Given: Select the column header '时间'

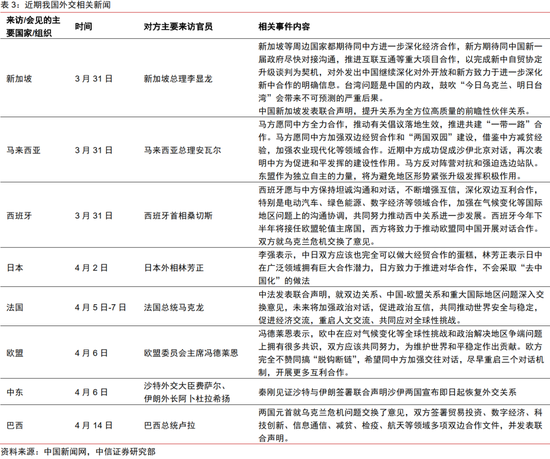Looking at the screenshot, I should [83, 26].
